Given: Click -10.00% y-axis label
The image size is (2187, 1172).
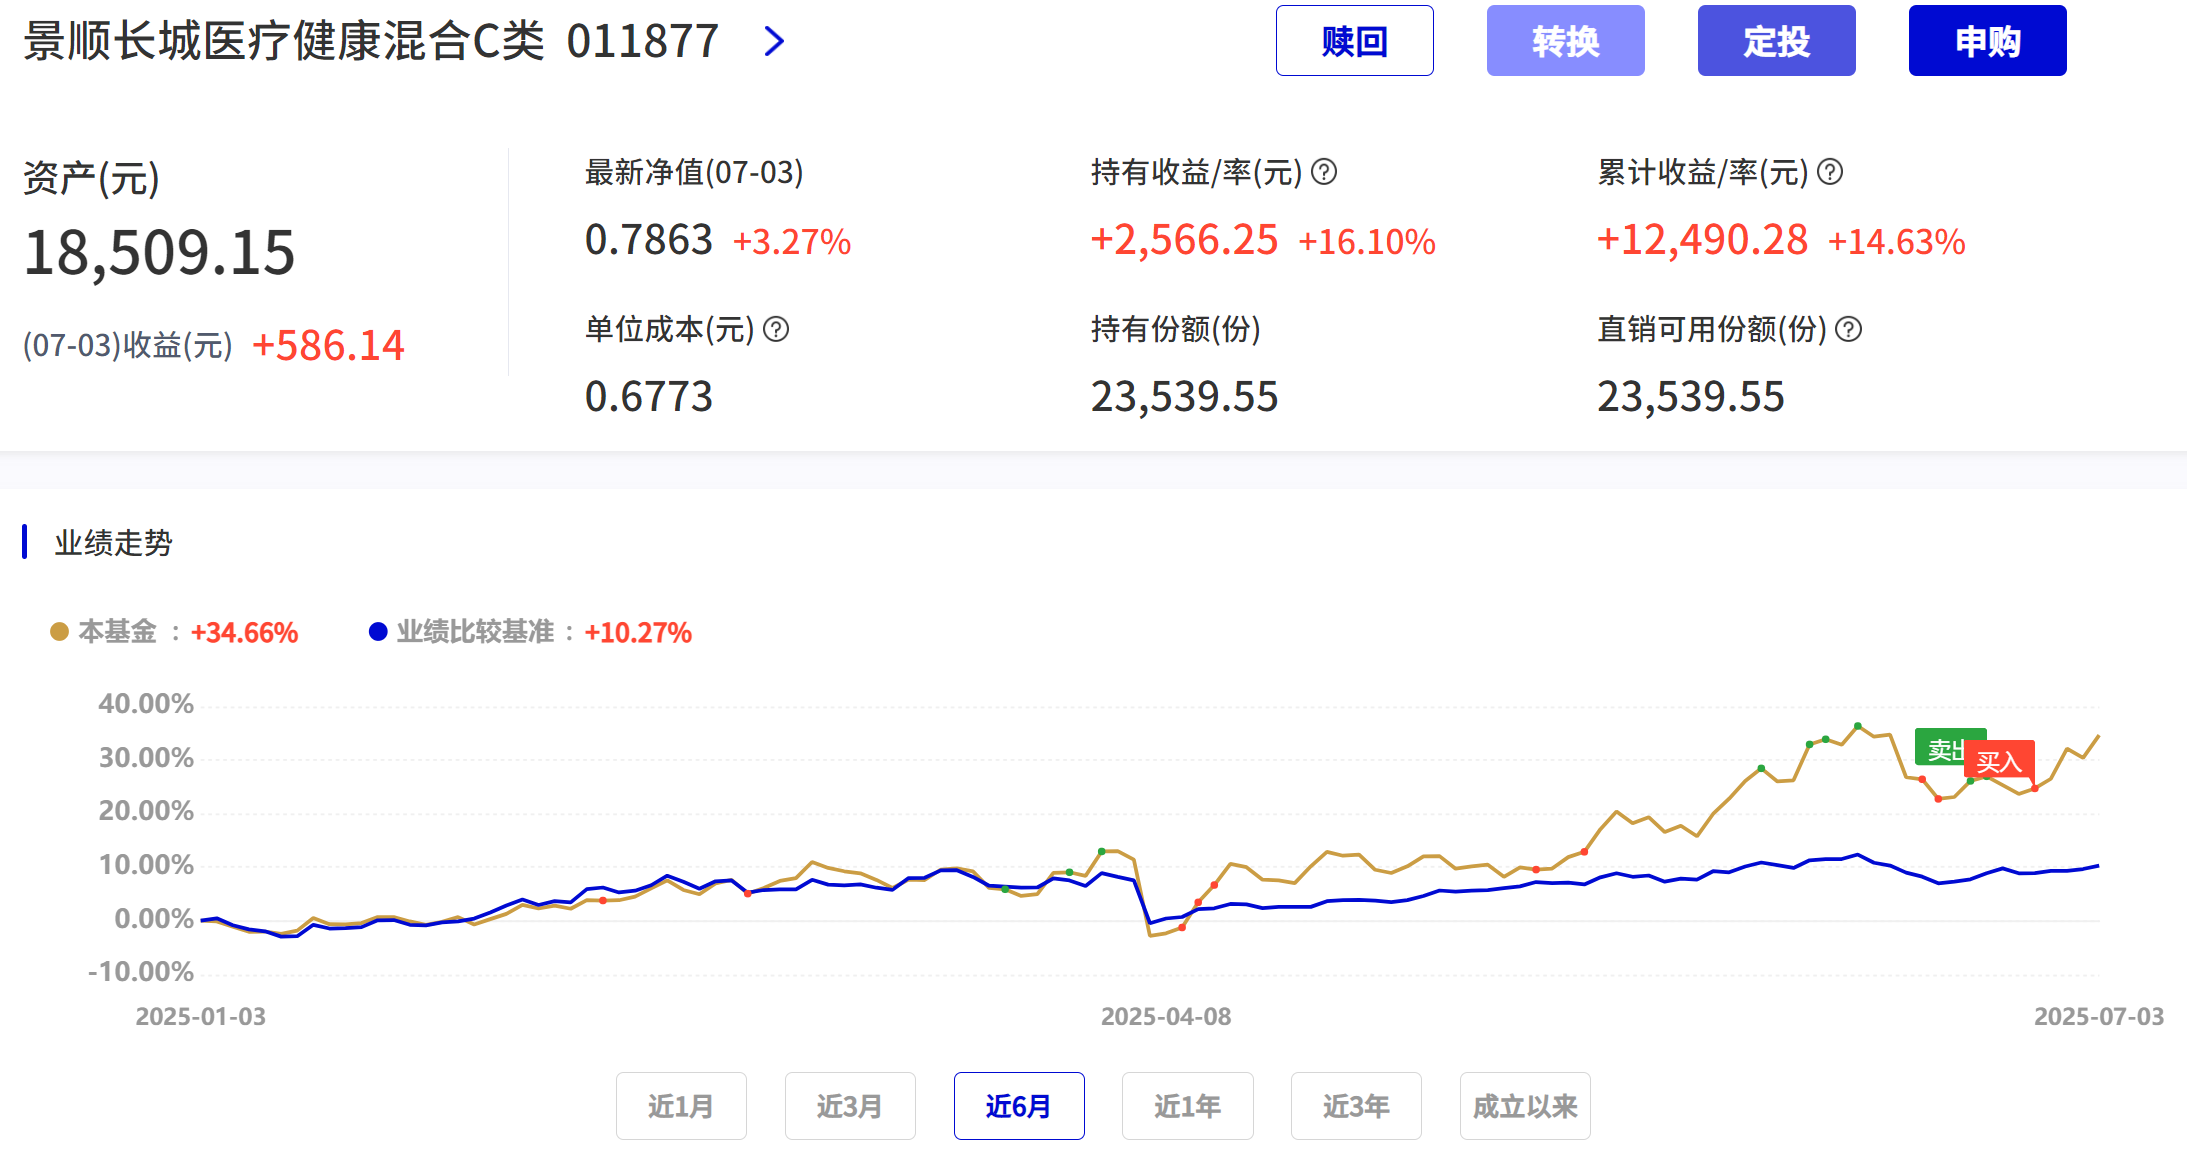Looking at the screenshot, I should point(141,971).
